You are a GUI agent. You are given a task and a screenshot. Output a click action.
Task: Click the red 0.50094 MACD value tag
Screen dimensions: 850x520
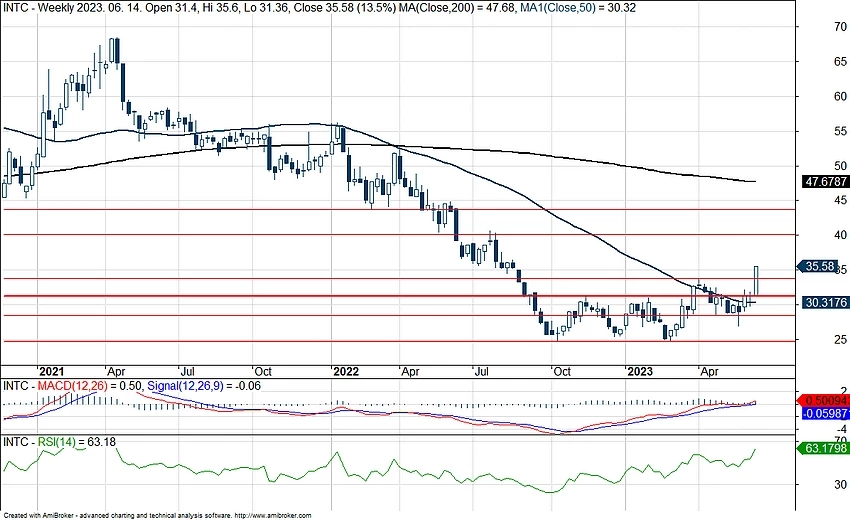tap(825, 401)
